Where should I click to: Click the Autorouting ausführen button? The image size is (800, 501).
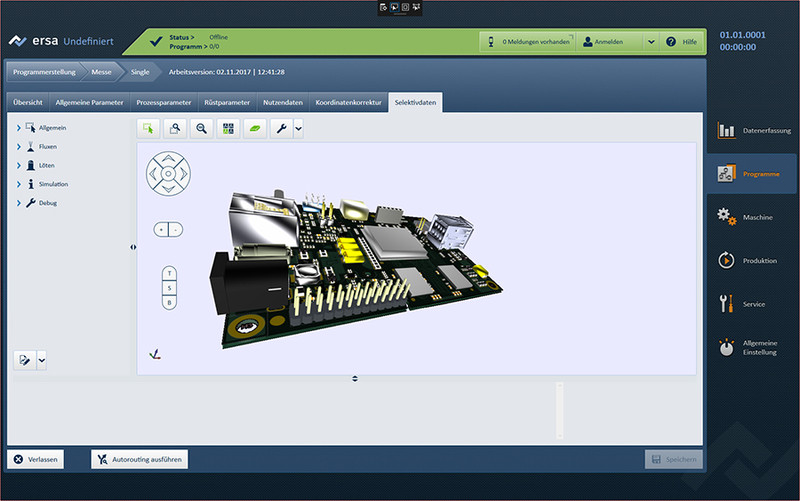139,460
